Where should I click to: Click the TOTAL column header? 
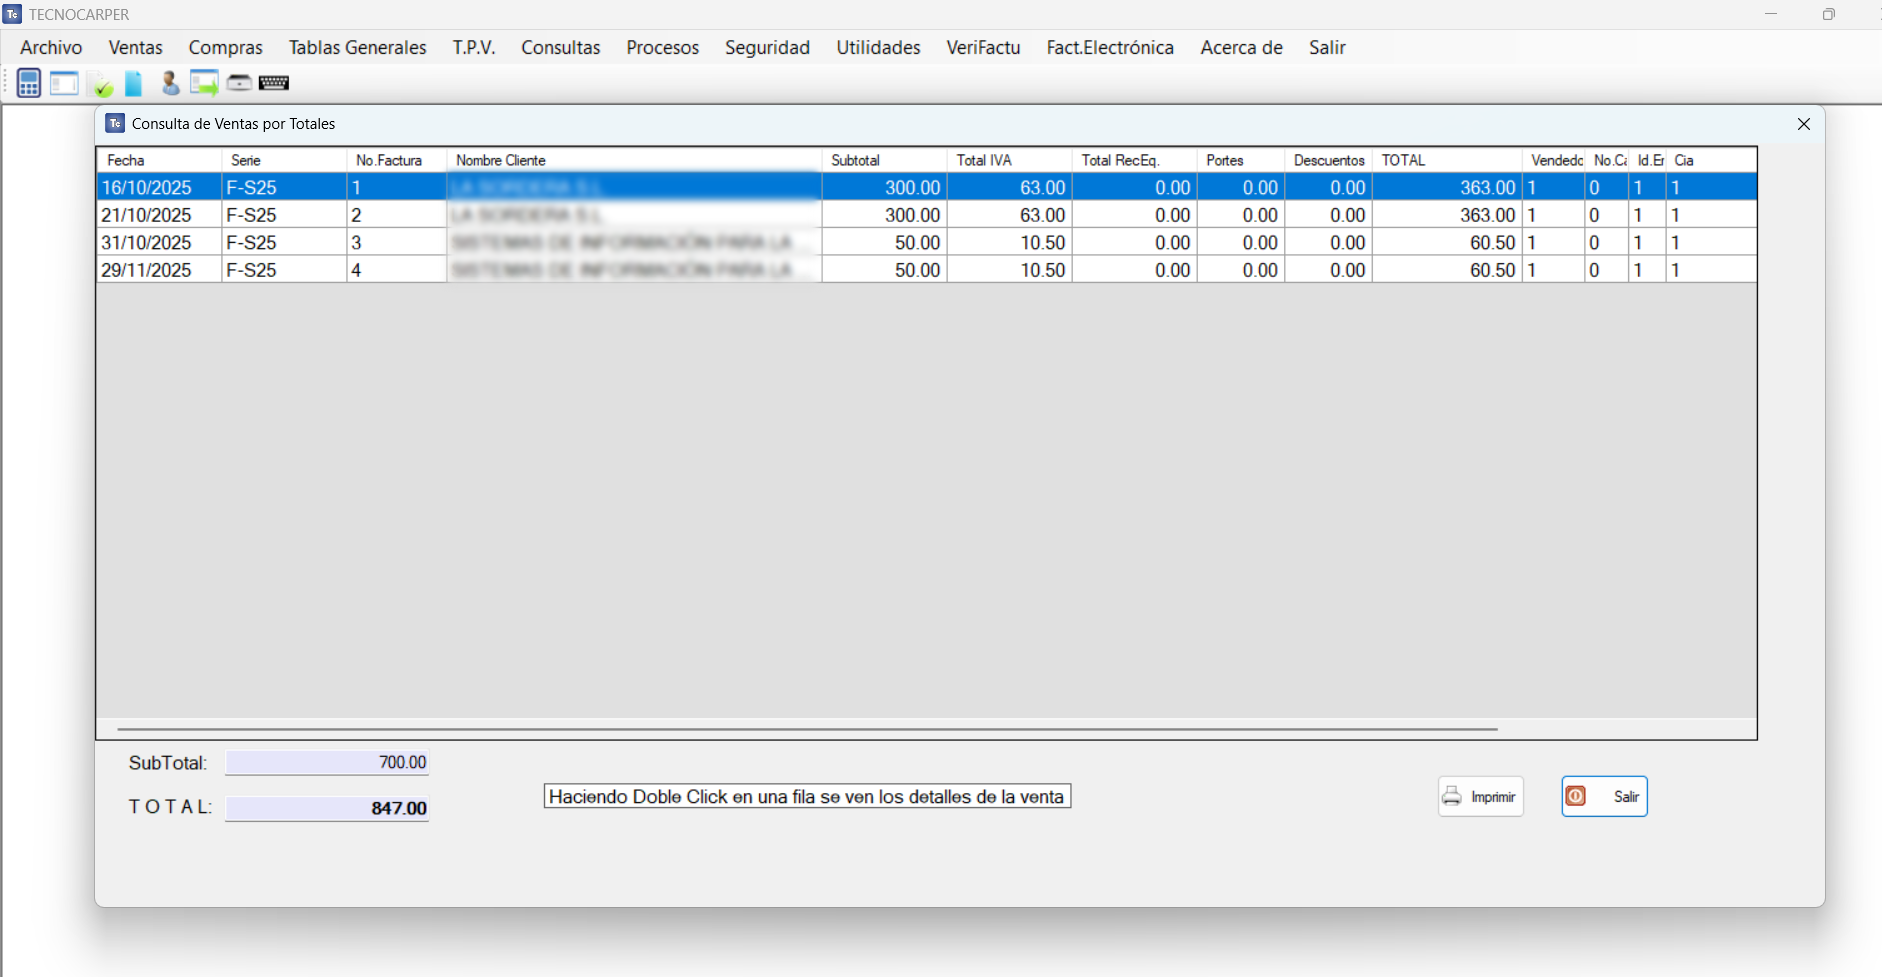click(x=1445, y=160)
